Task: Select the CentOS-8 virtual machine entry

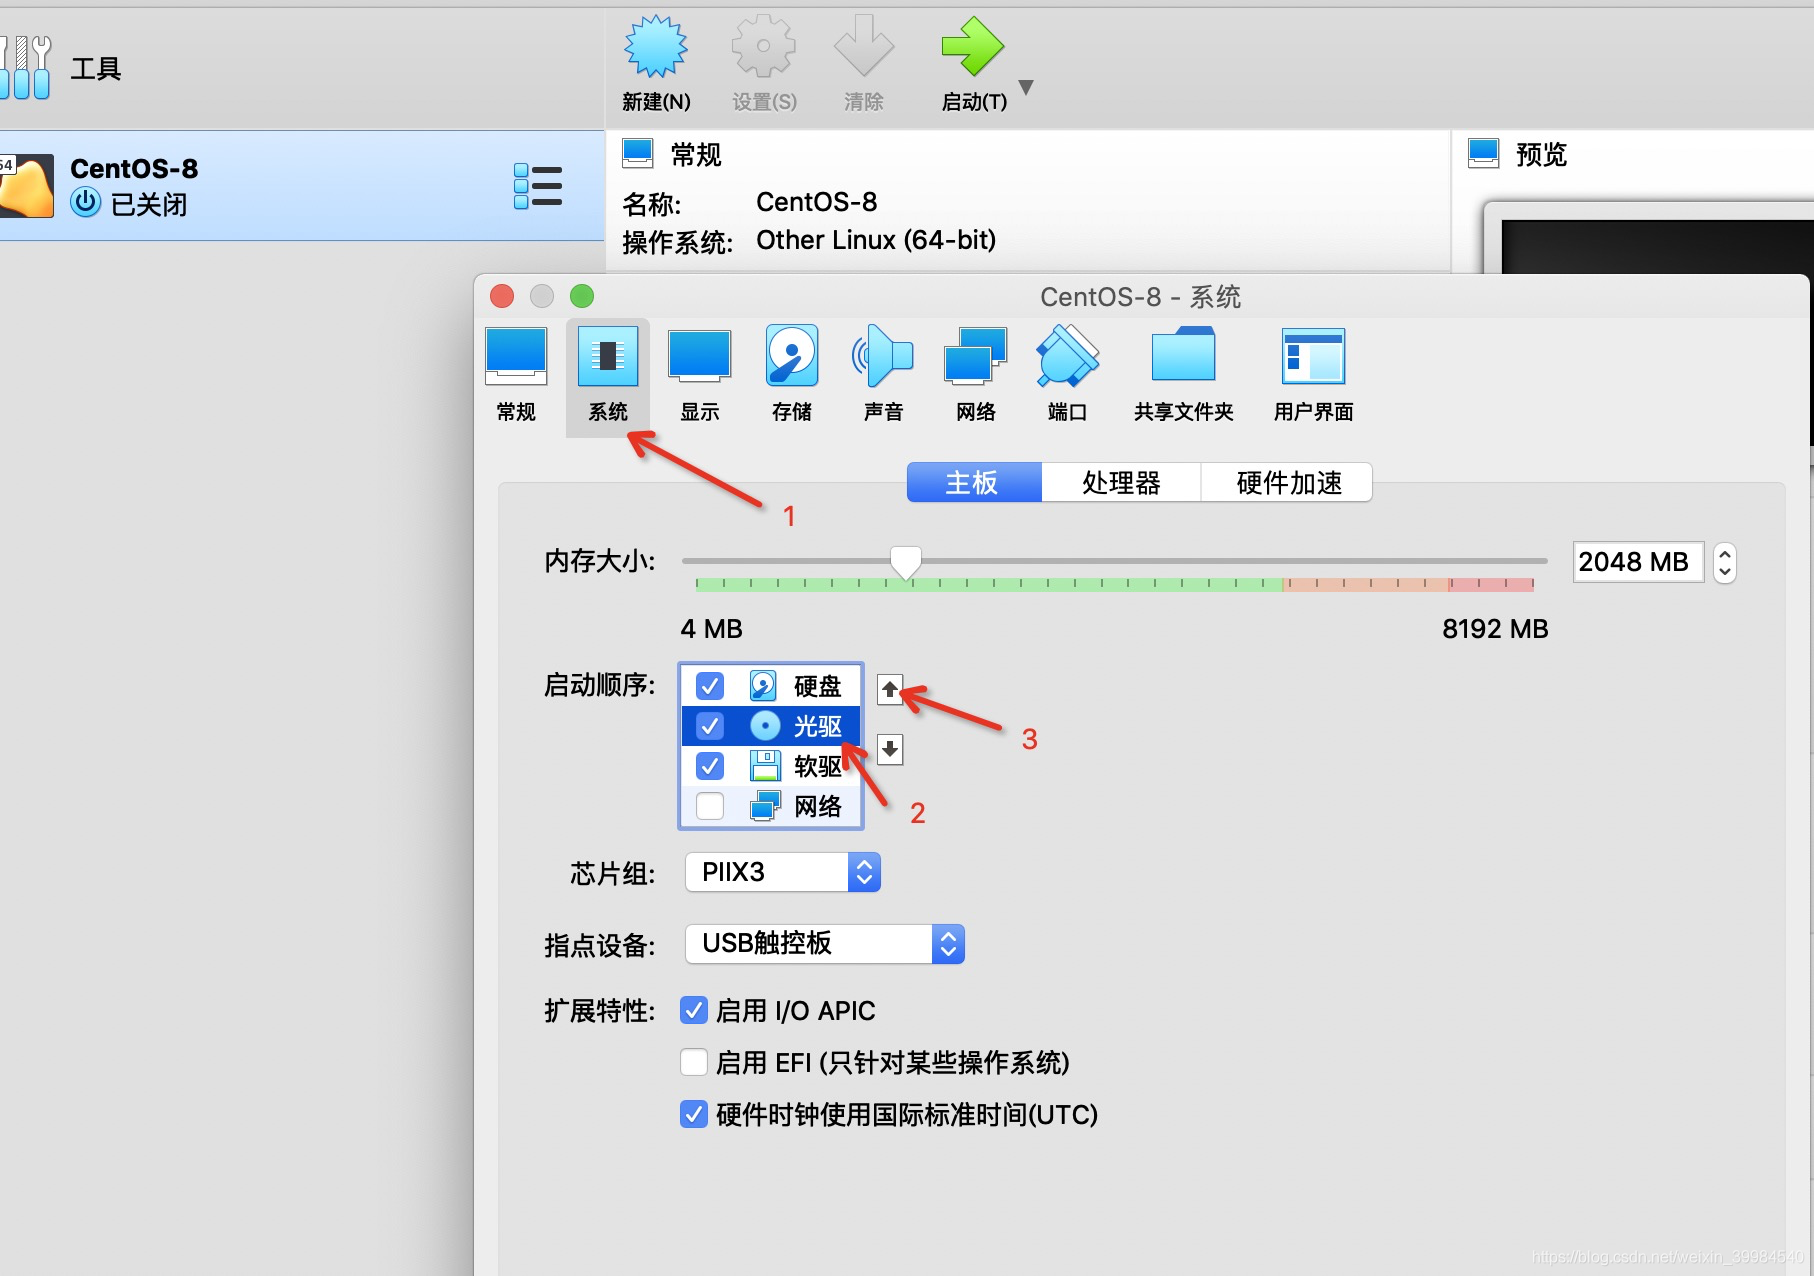Action: pyautogui.click(x=250, y=186)
